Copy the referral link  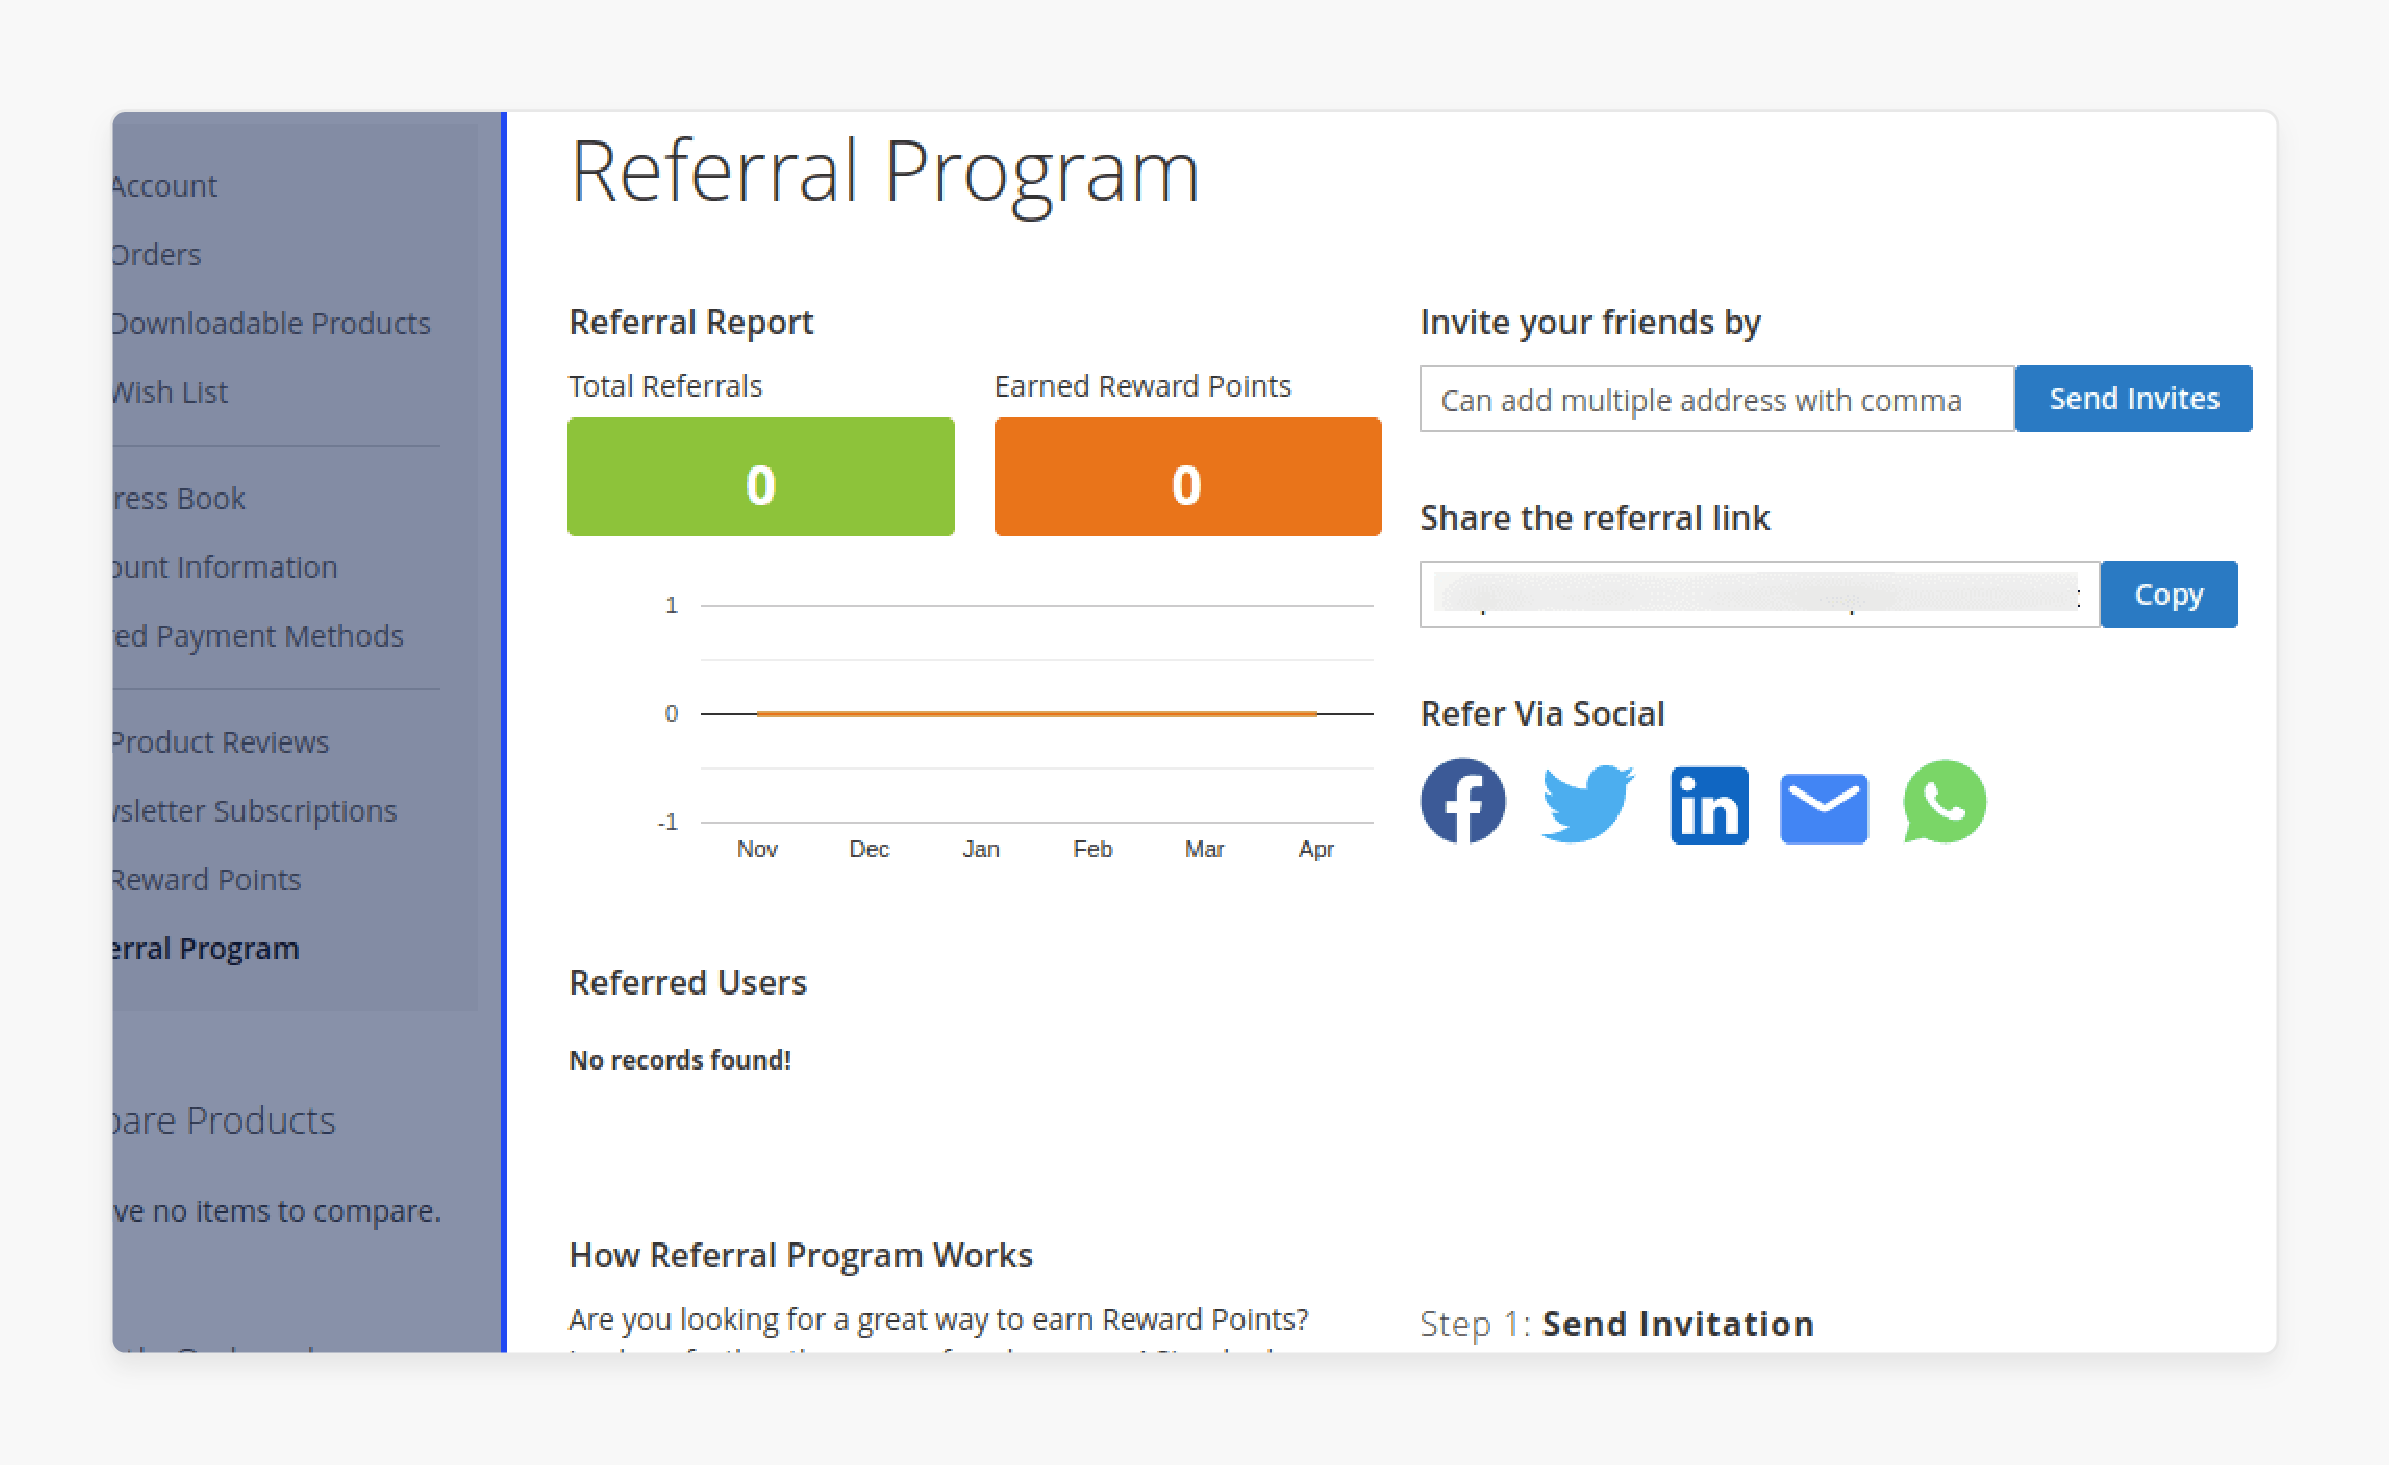(2168, 594)
